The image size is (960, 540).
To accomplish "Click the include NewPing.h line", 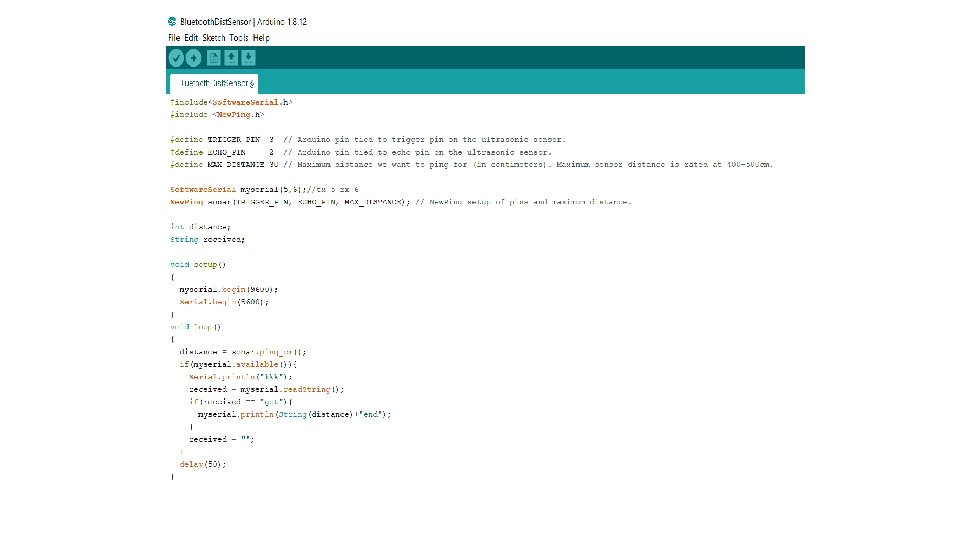I will tap(217, 114).
